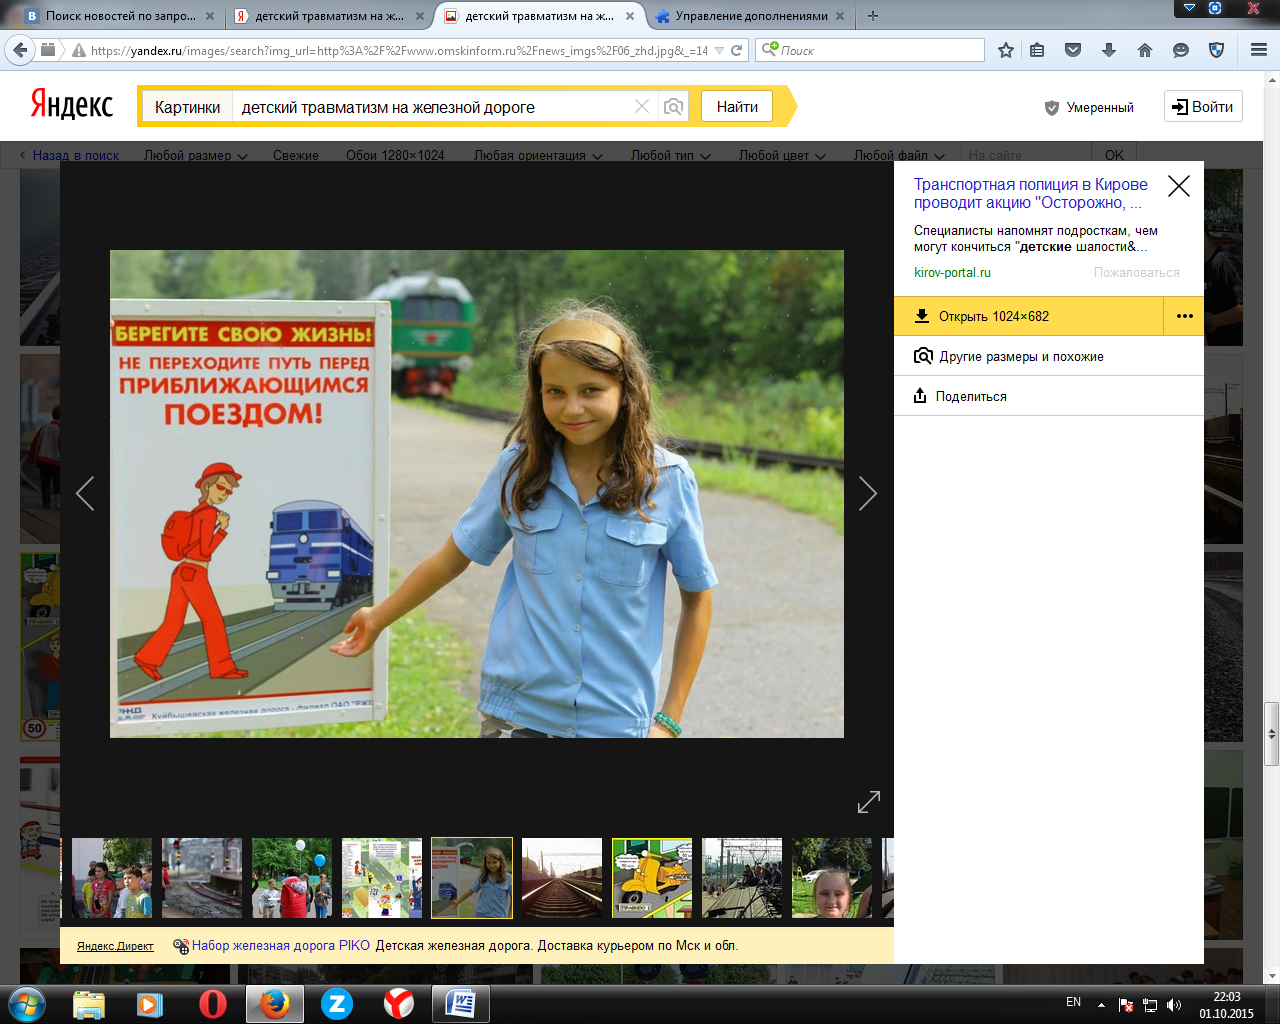This screenshot has width=1280, height=1024.
Task: Click the 'Найти' search button
Action: pyautogui.click(x=737, y=107)
